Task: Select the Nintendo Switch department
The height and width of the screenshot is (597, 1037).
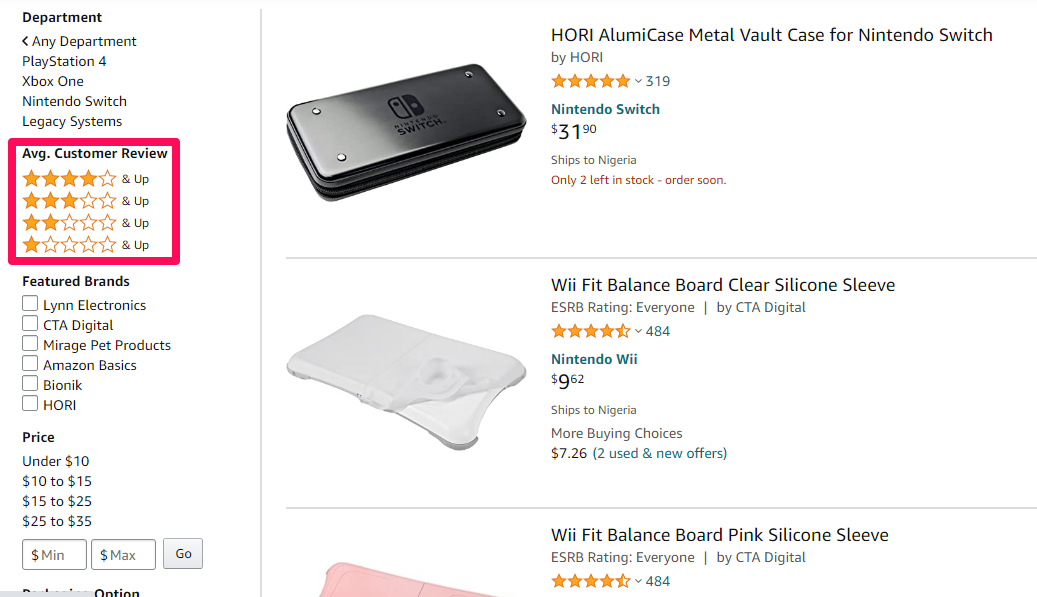Action: click(74, 101)
